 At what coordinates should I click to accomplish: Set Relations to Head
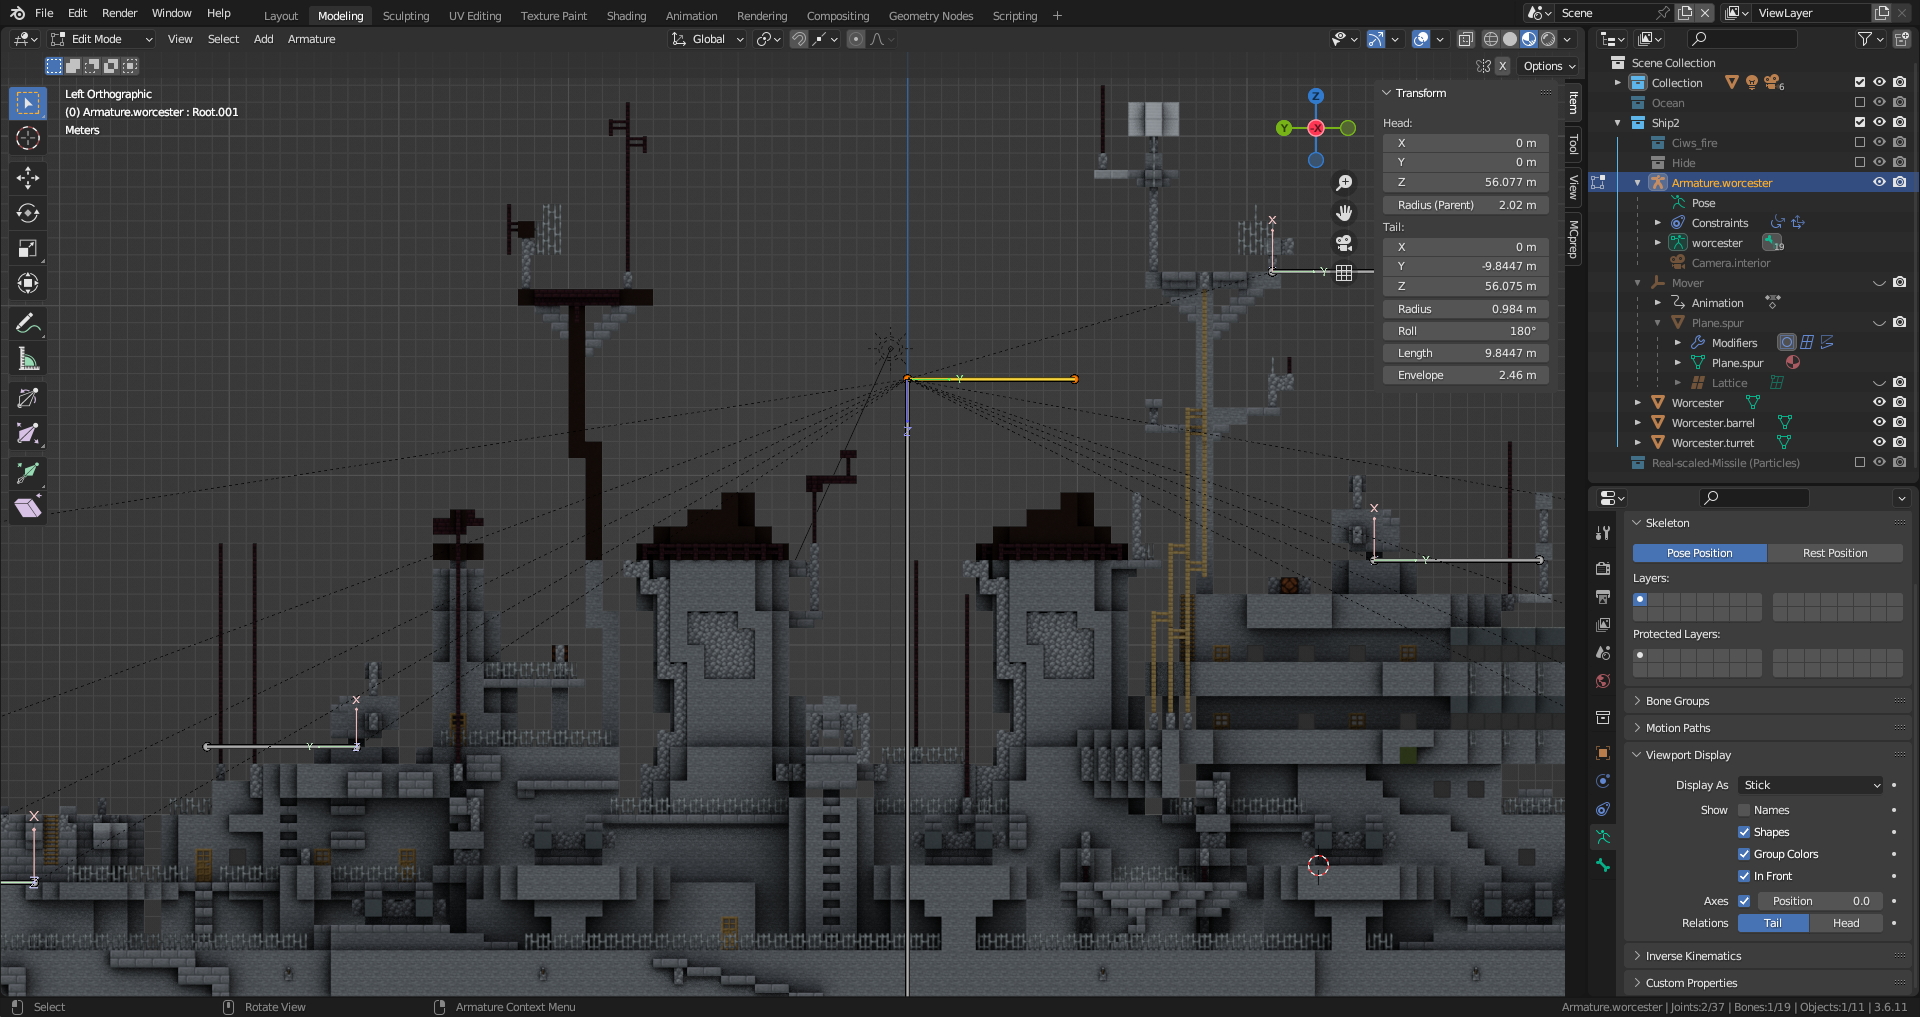(1846, 923)
